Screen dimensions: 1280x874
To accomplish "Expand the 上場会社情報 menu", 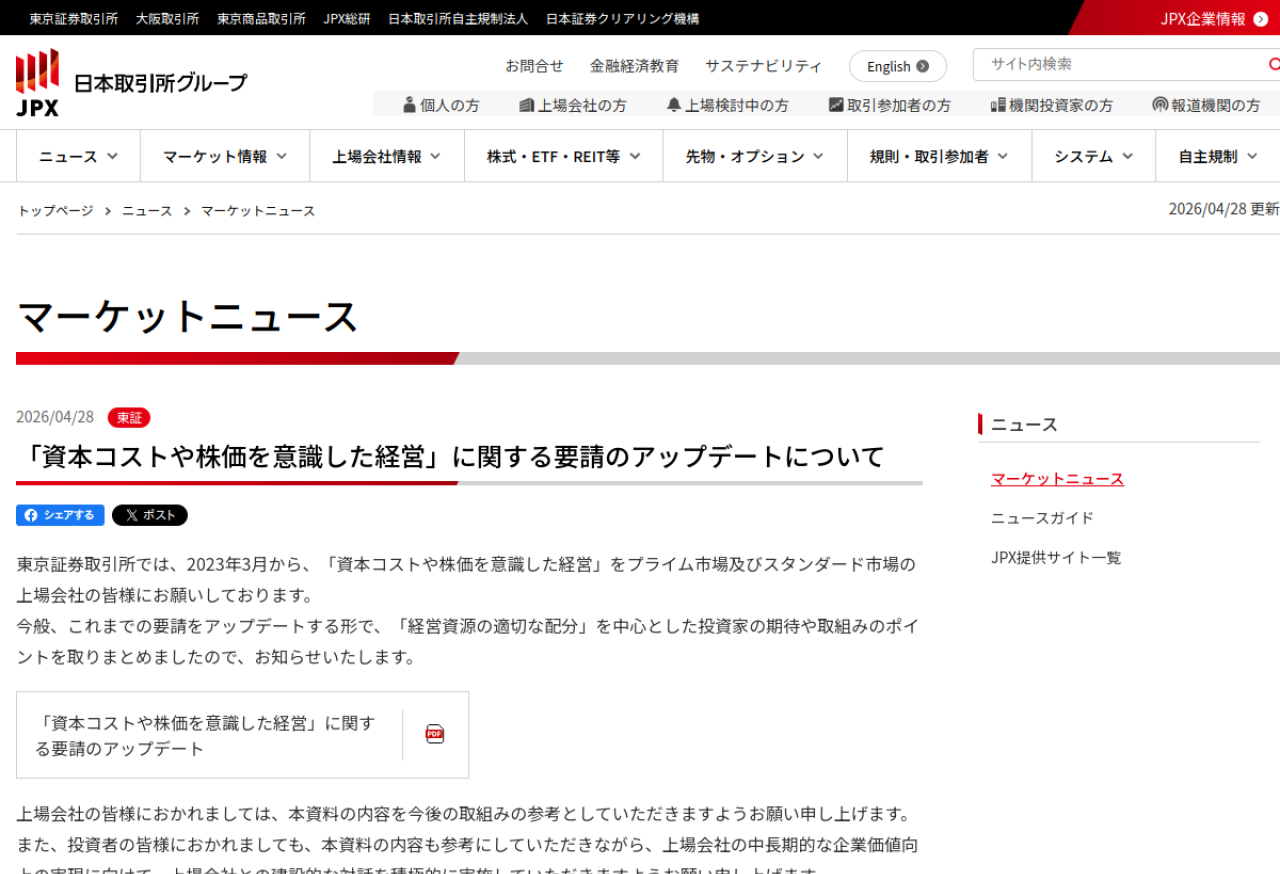I will coord(387,156).
